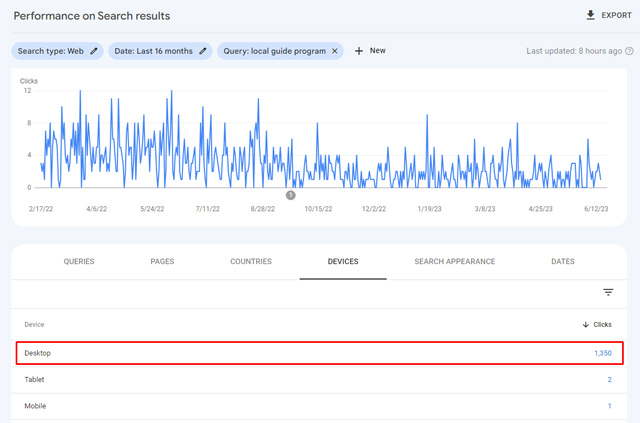Click the annotation marker on chart timeline
640x423 pixels.
coord(291,195)
